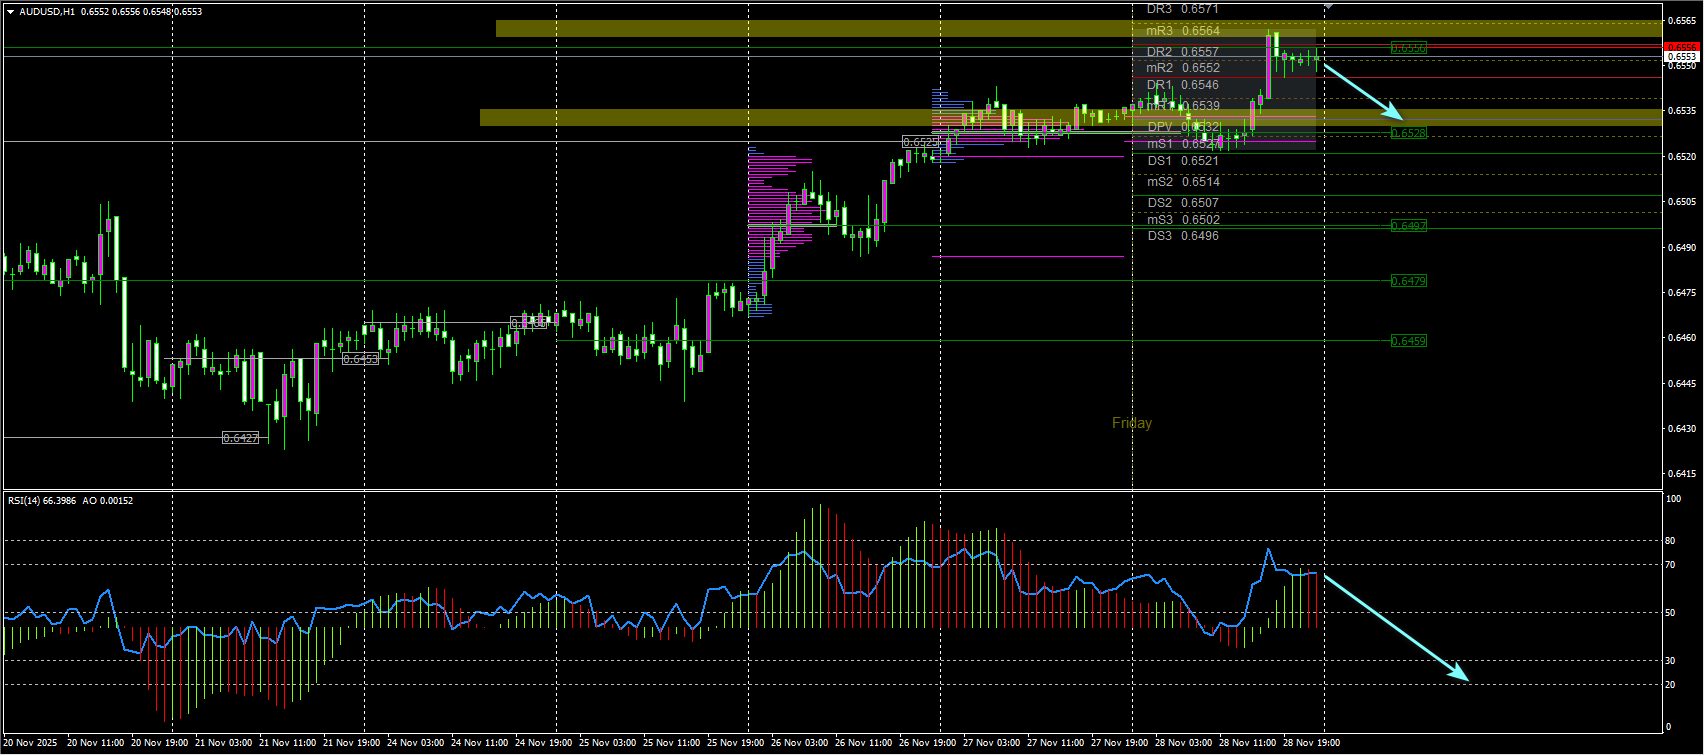Select the DR1 0.6546 pivot label
1705x756 pixels.
click(1183, 85)
